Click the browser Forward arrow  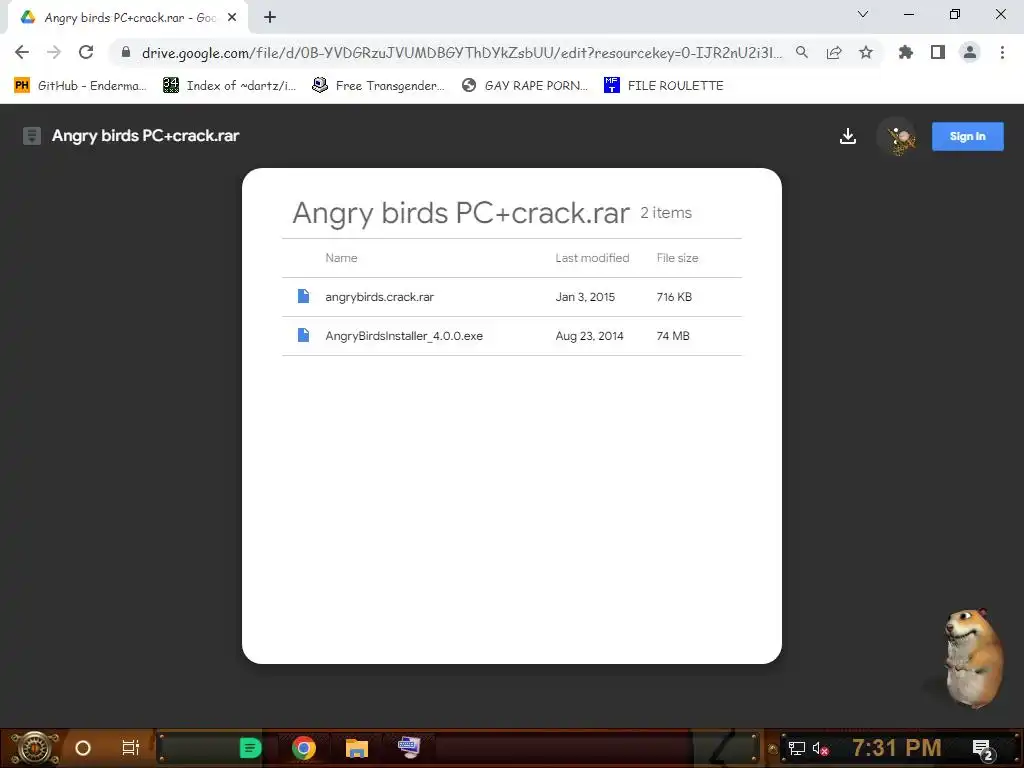(x=54, y=52)
